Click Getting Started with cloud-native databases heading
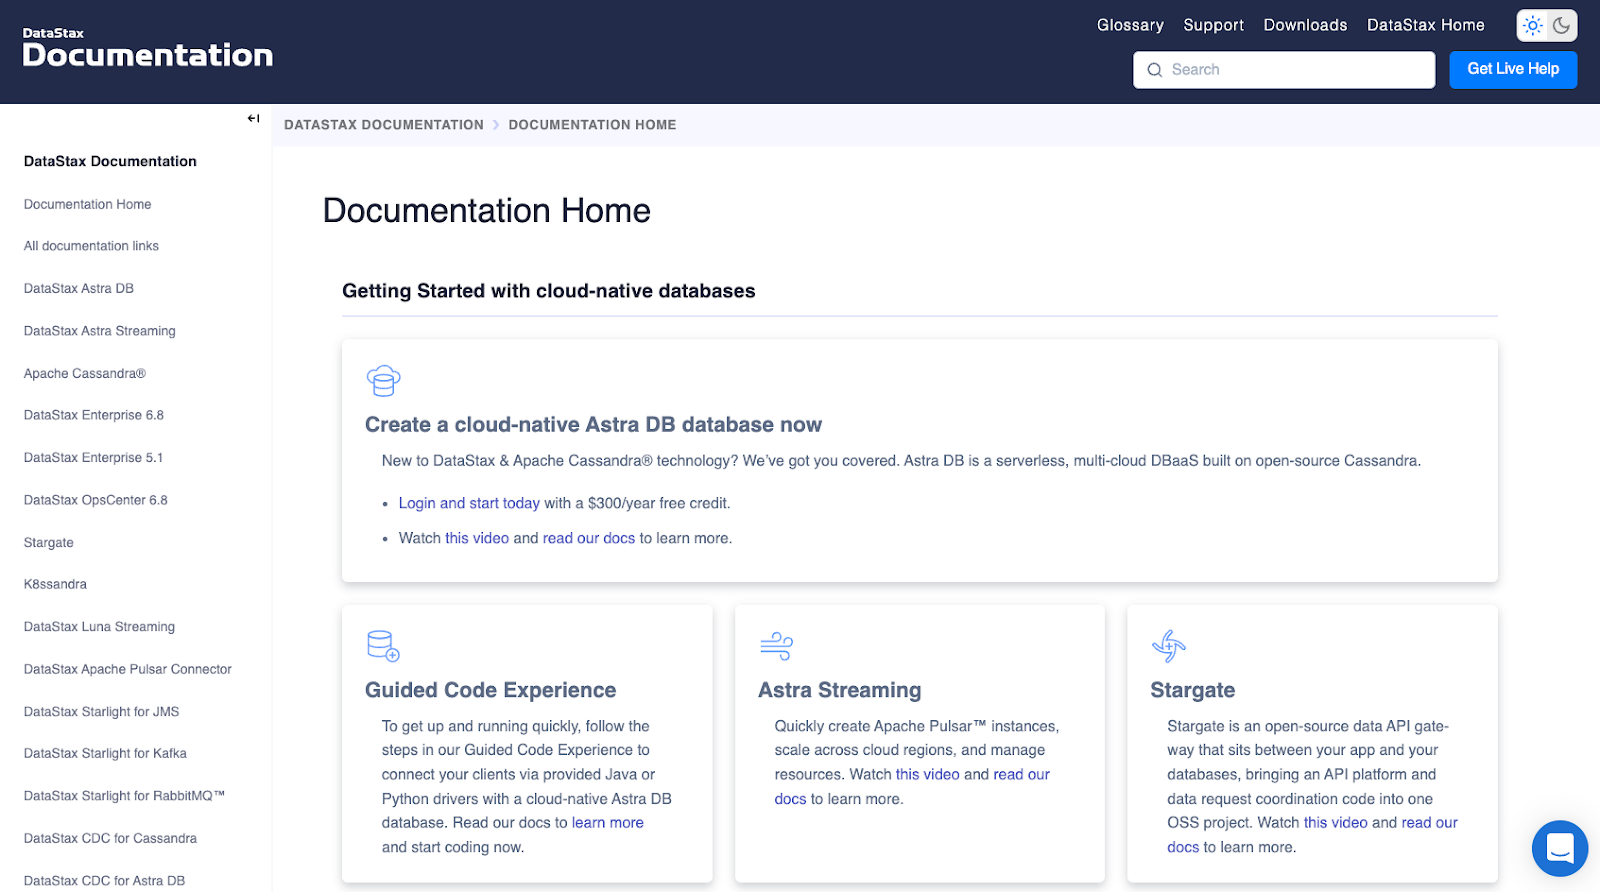 549,291
